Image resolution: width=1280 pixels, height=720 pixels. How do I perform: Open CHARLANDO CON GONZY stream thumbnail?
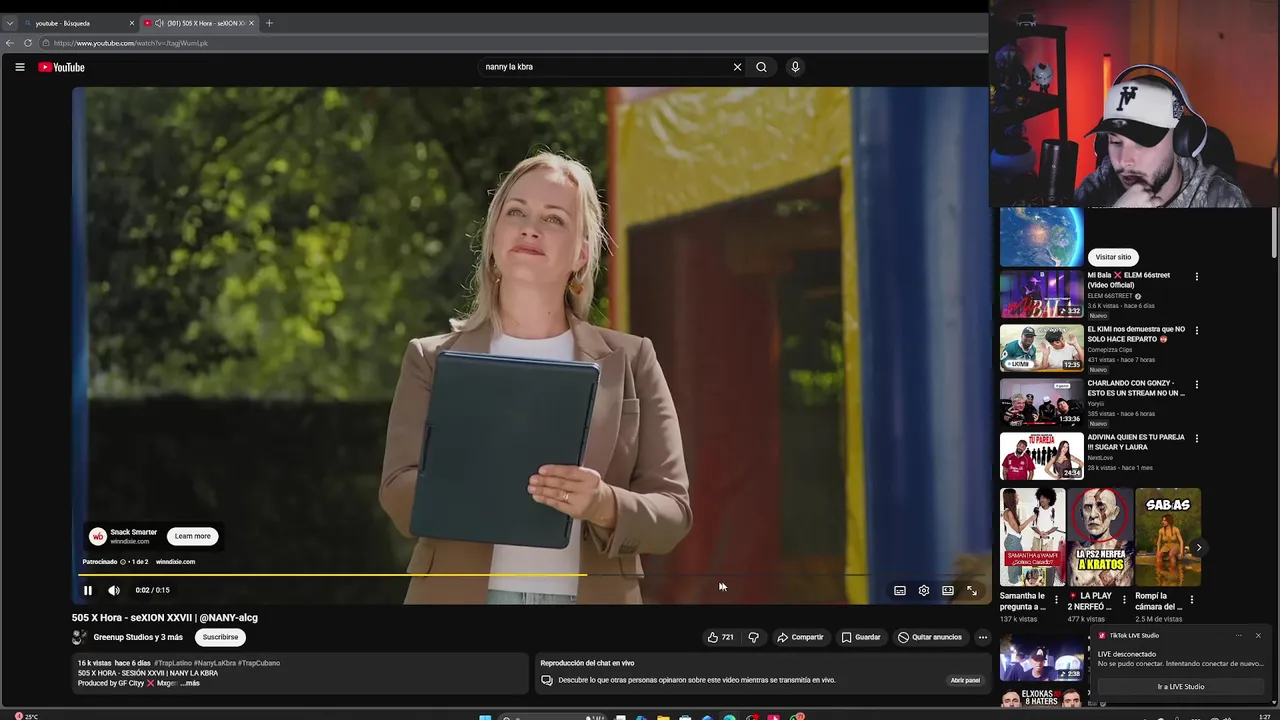click(1042, 402)
